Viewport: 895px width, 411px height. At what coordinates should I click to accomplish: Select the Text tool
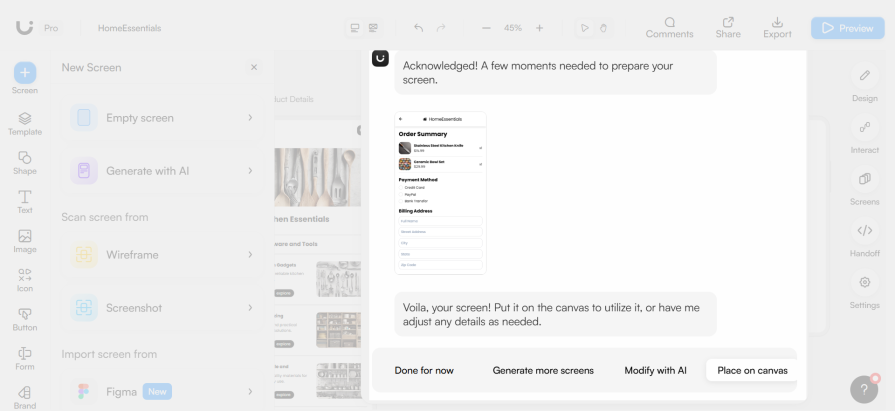25,201
